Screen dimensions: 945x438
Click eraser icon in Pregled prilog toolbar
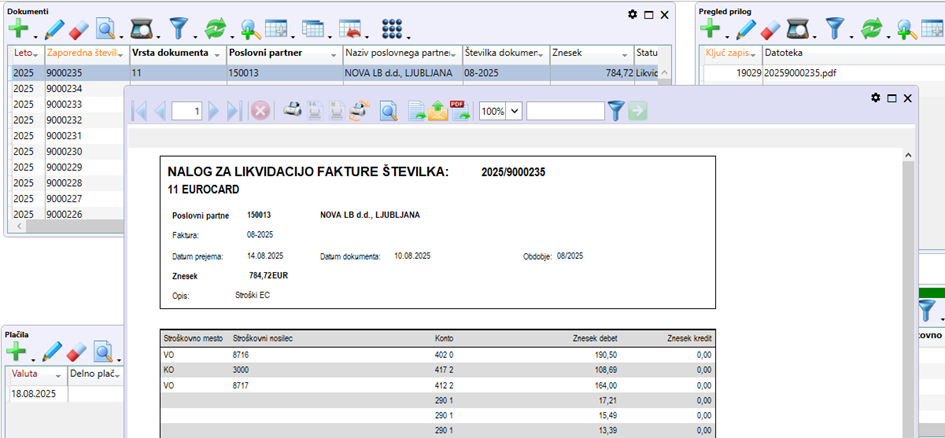[x=770, y=29]
